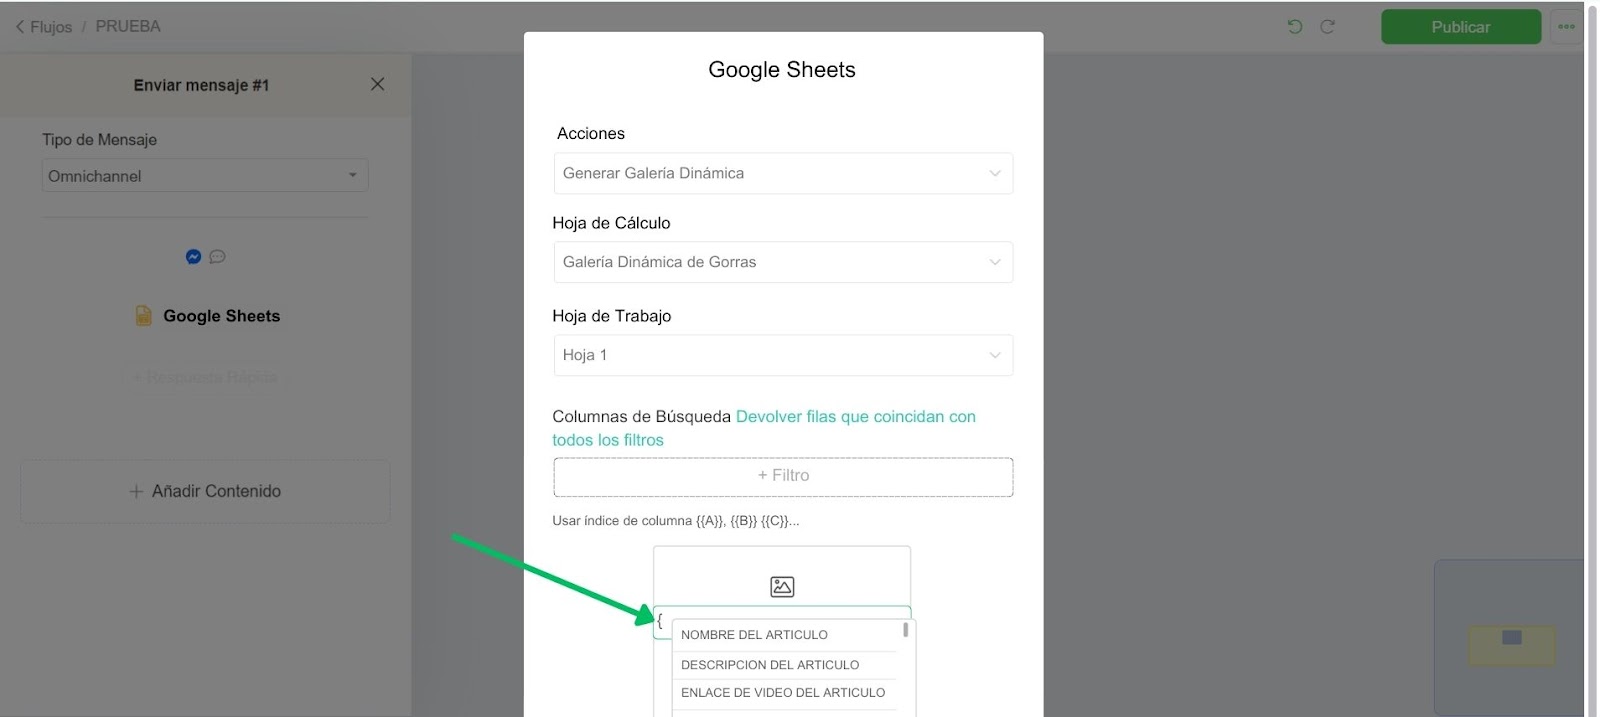Expand the Hoja de Cálculo dropdown
The height and width of the screenshot is (717, 1600).
[x=783, y=262]
